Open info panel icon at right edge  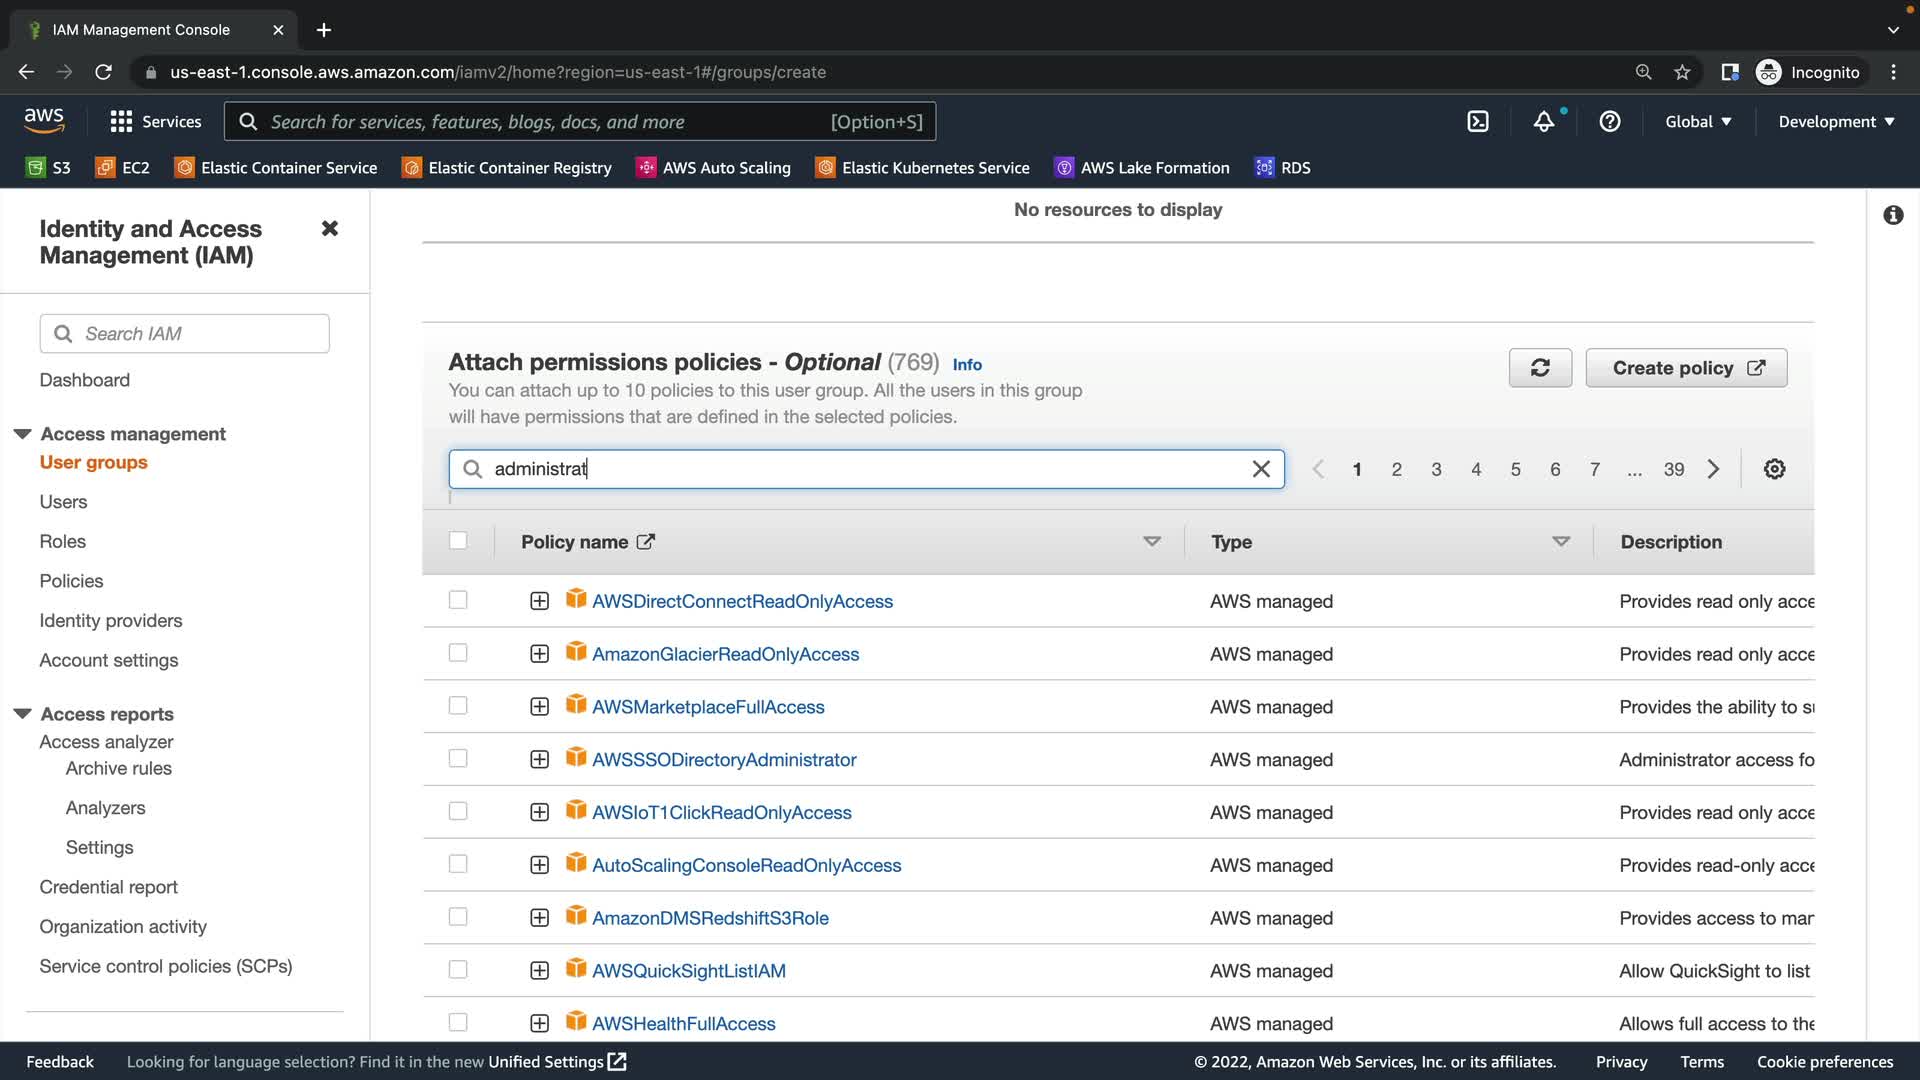click(x=1892, y=215)
